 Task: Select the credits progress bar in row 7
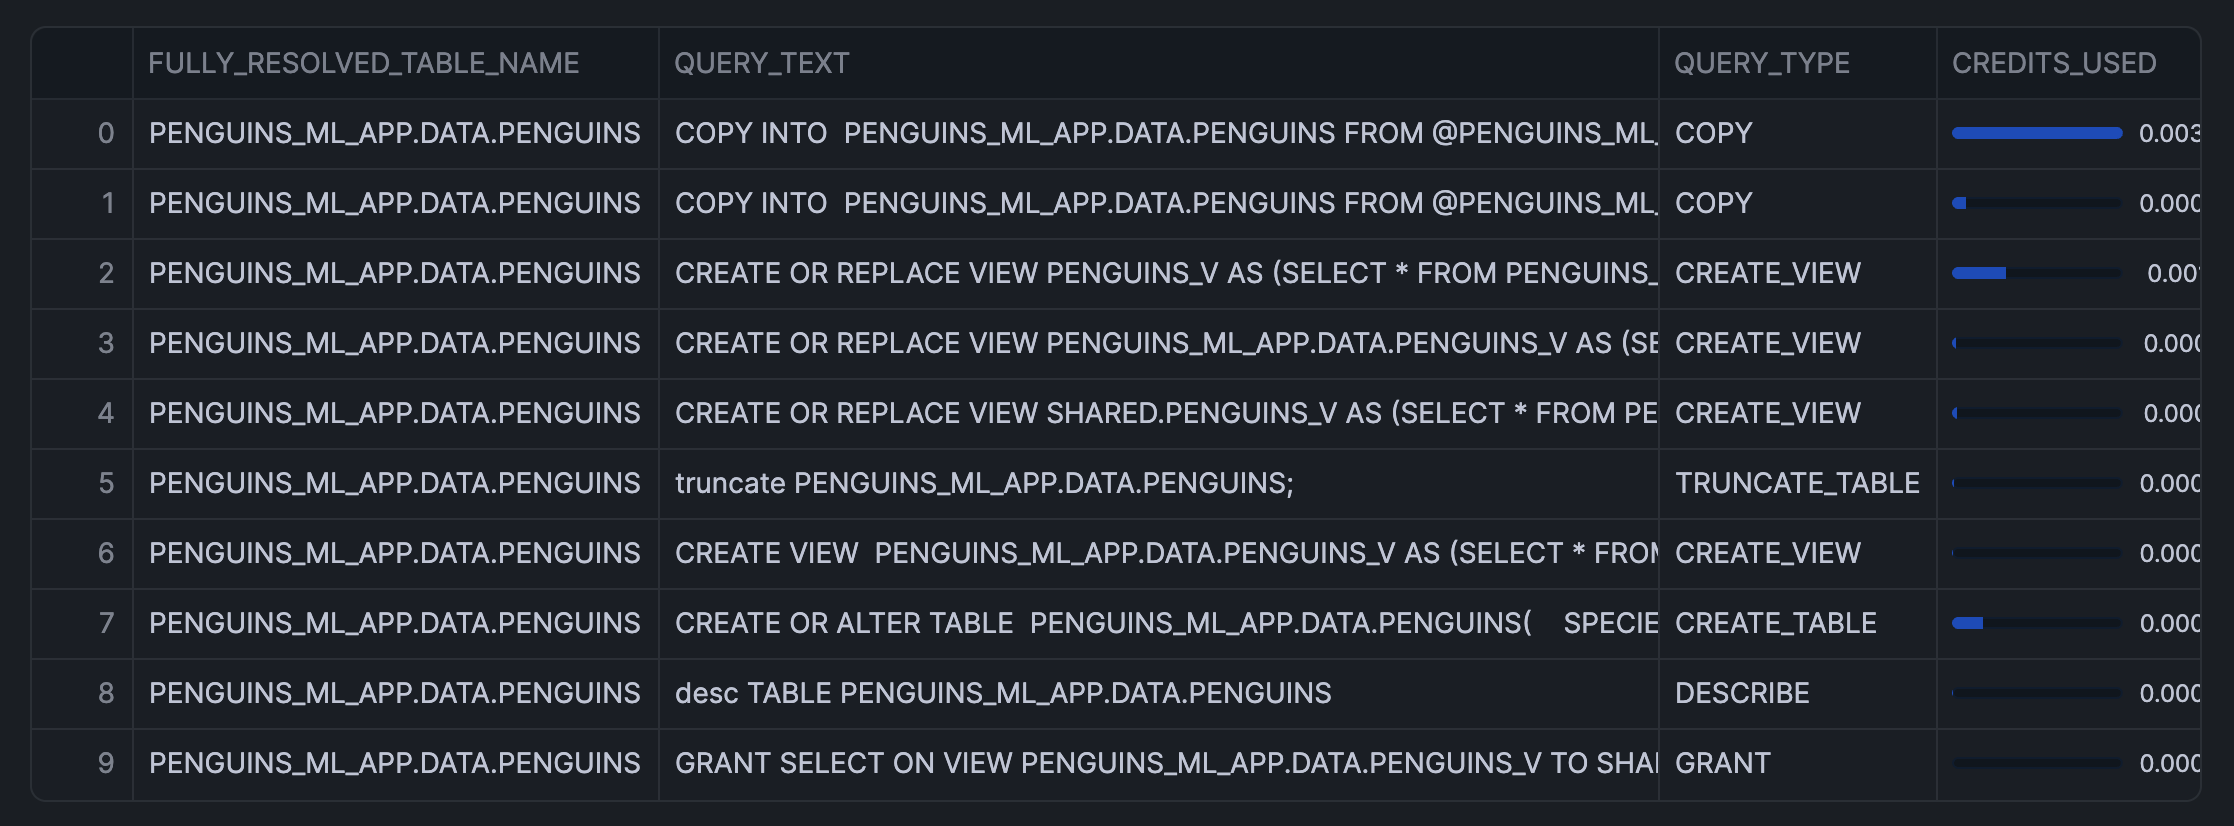(2036, 623)
